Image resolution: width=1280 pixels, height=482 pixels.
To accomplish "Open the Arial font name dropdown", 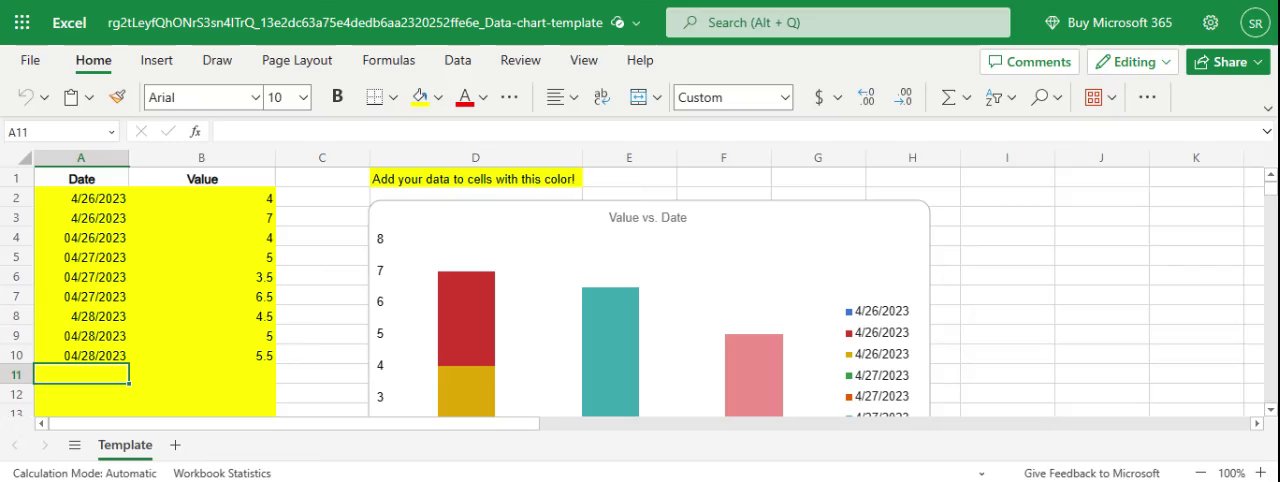I will tap(255, 97).
